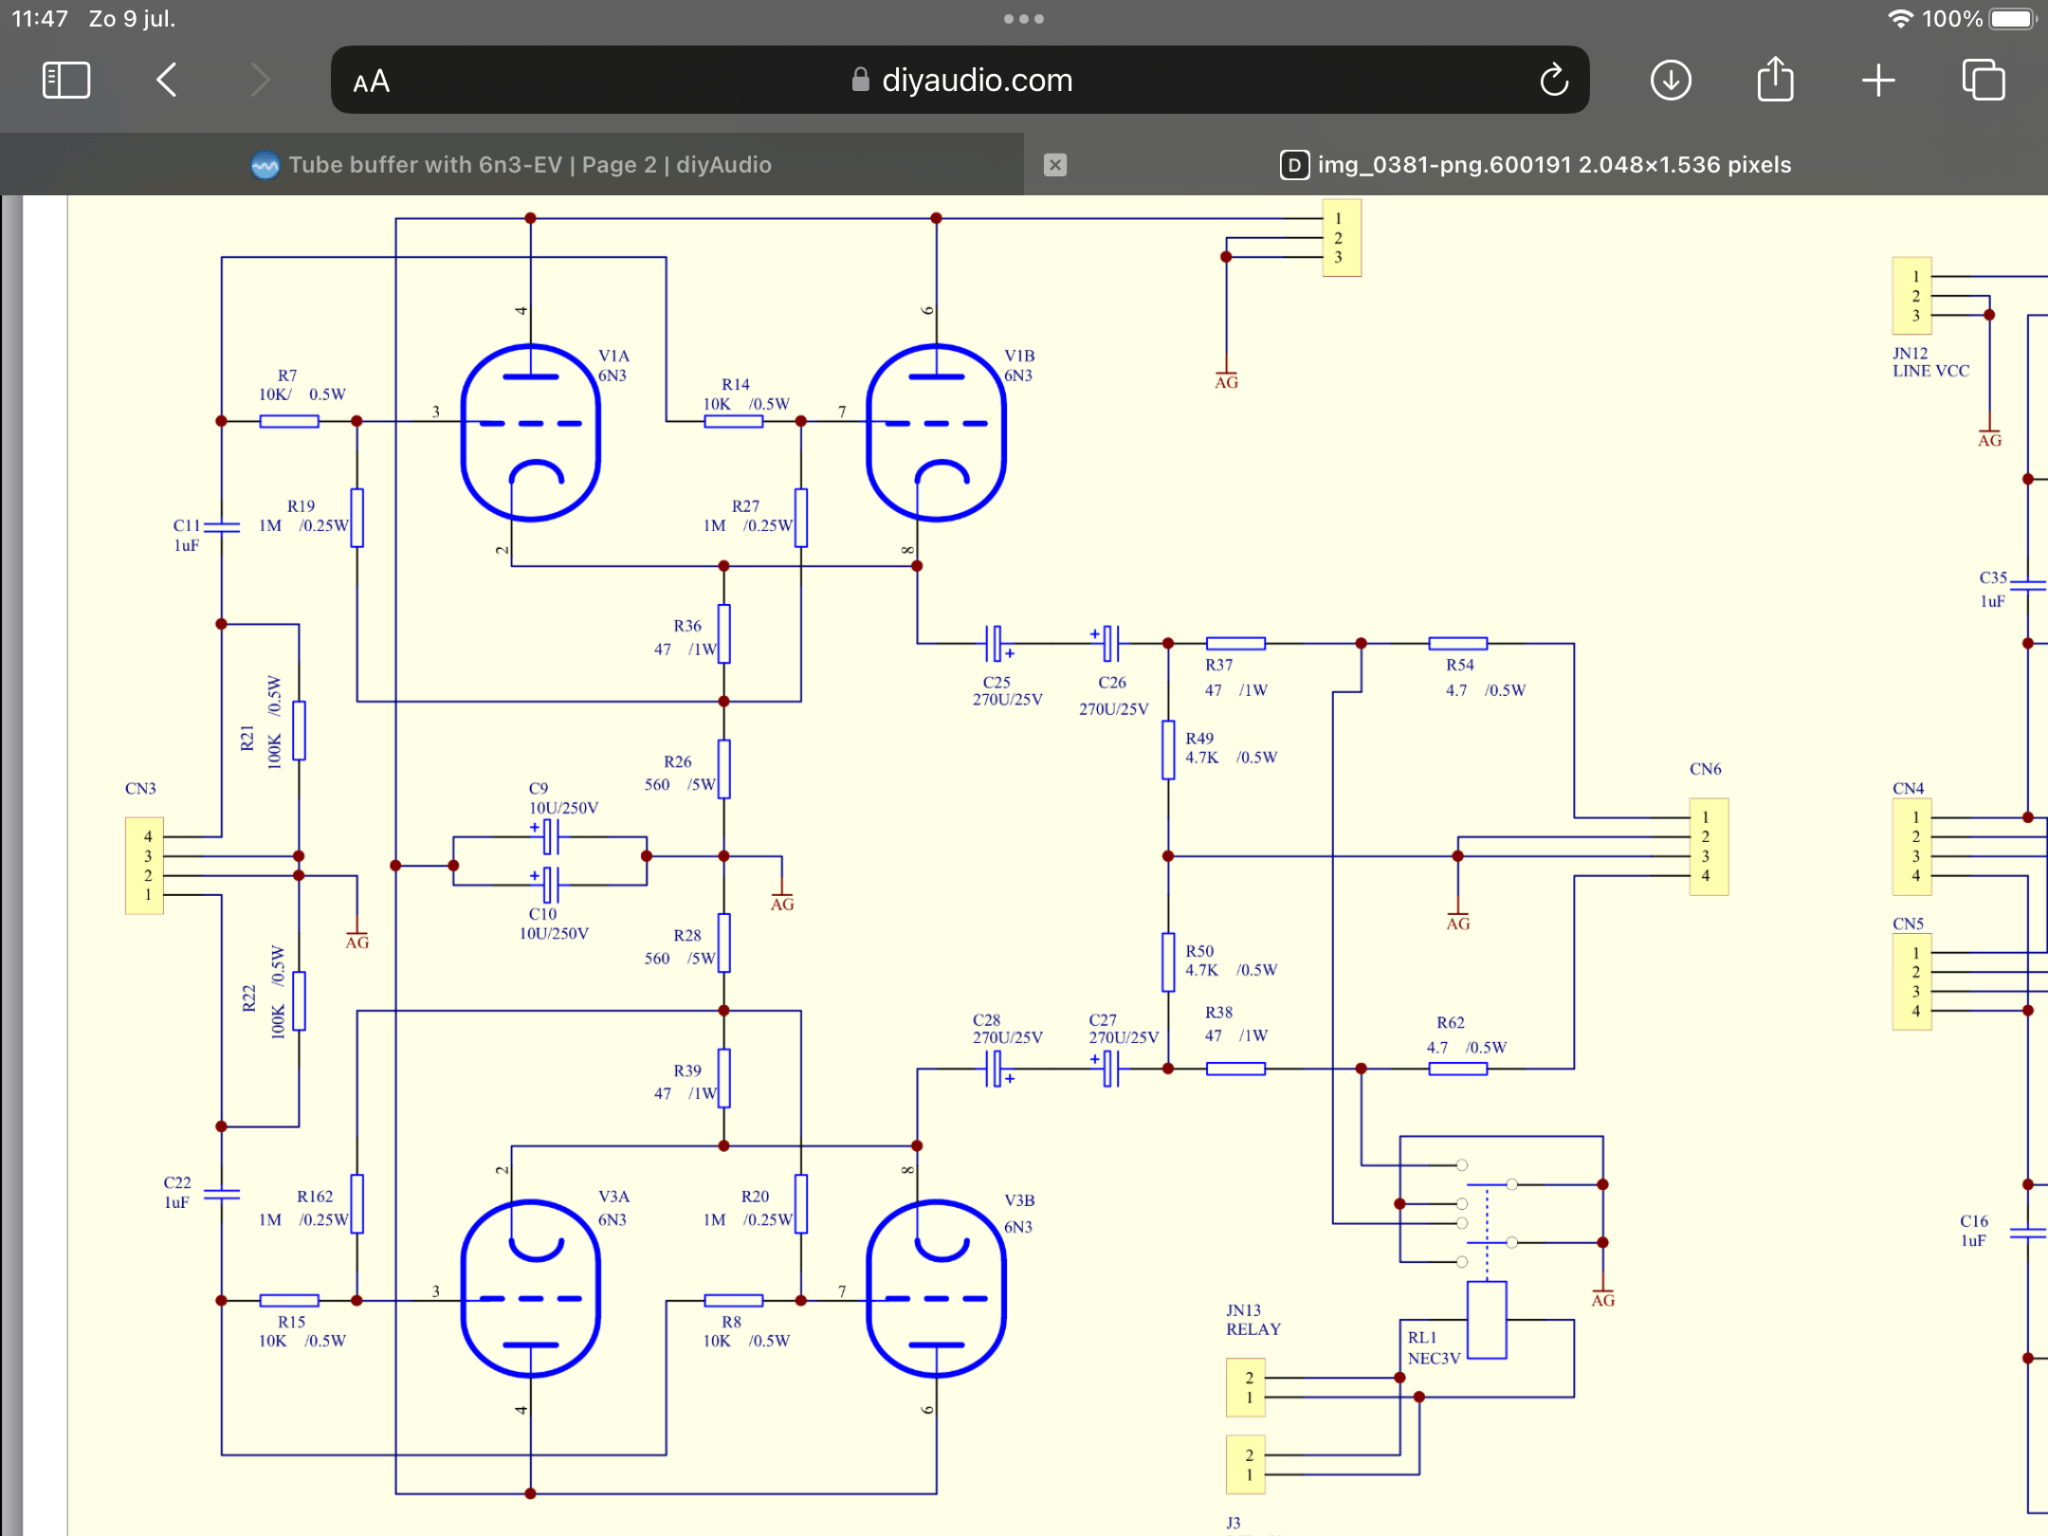Tap the CN5 connector block
This screenshot has height=1536, width=2048.
pyautogui.click(x=1911, y=982)
